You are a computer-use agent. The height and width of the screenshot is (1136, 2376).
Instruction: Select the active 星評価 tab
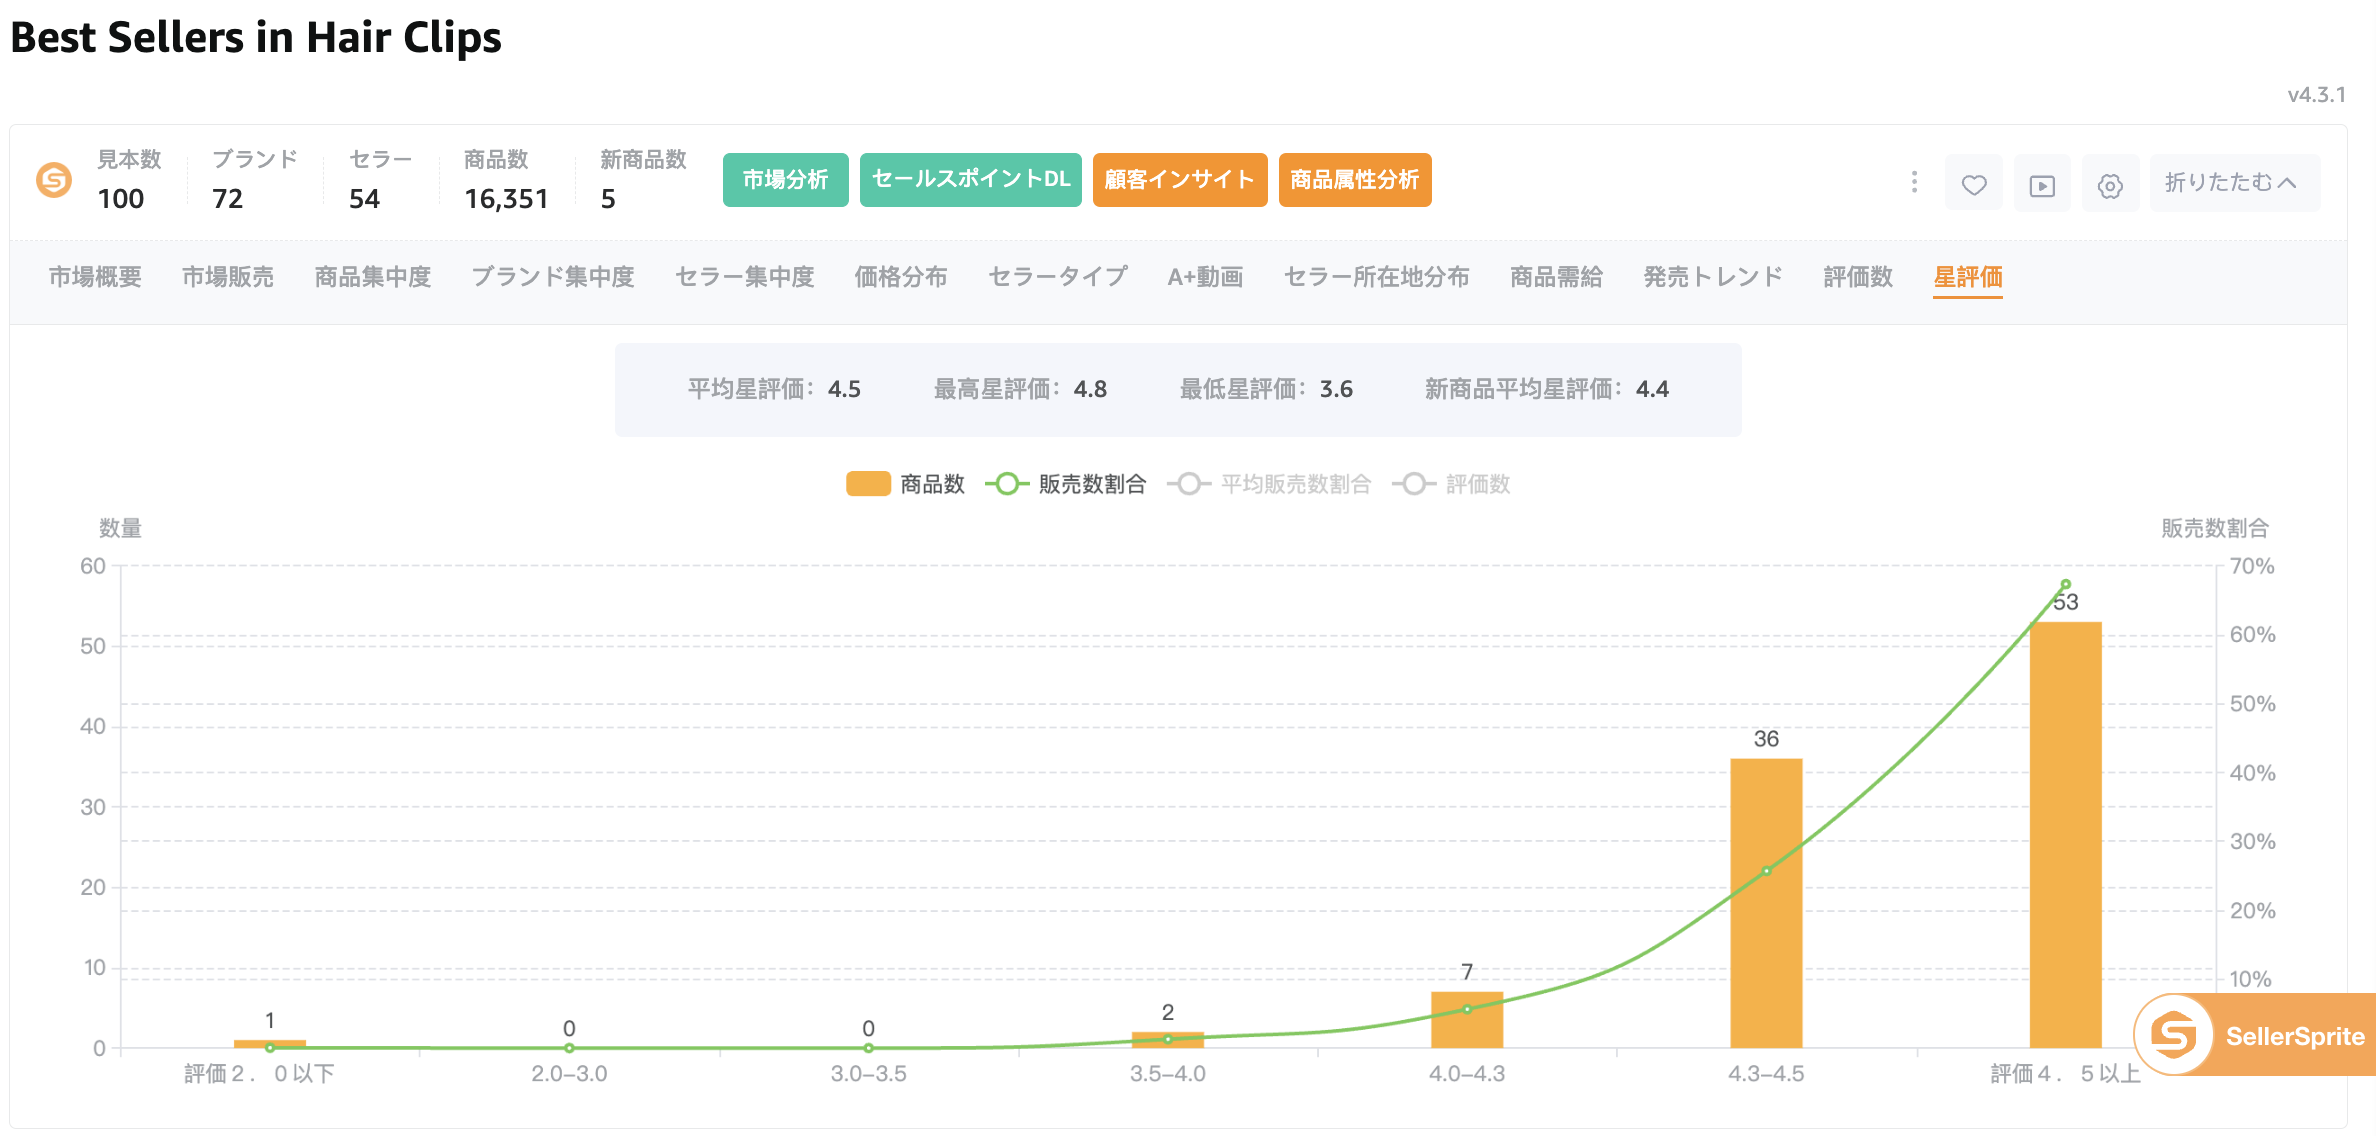click(x=1968, y=277)
